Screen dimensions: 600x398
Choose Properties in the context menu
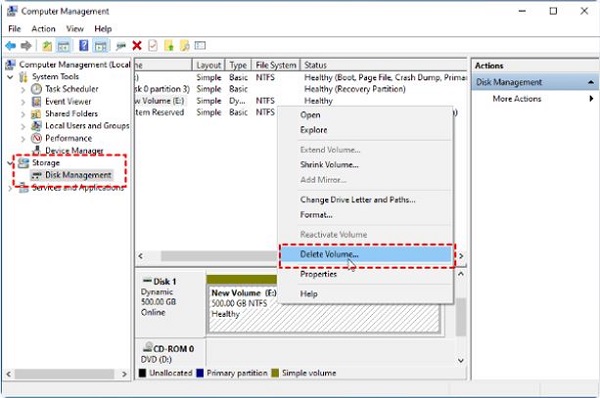click(x=365, y=274)
